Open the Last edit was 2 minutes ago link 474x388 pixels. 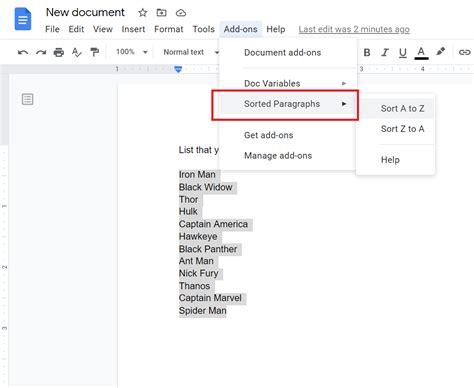point(354,29)
